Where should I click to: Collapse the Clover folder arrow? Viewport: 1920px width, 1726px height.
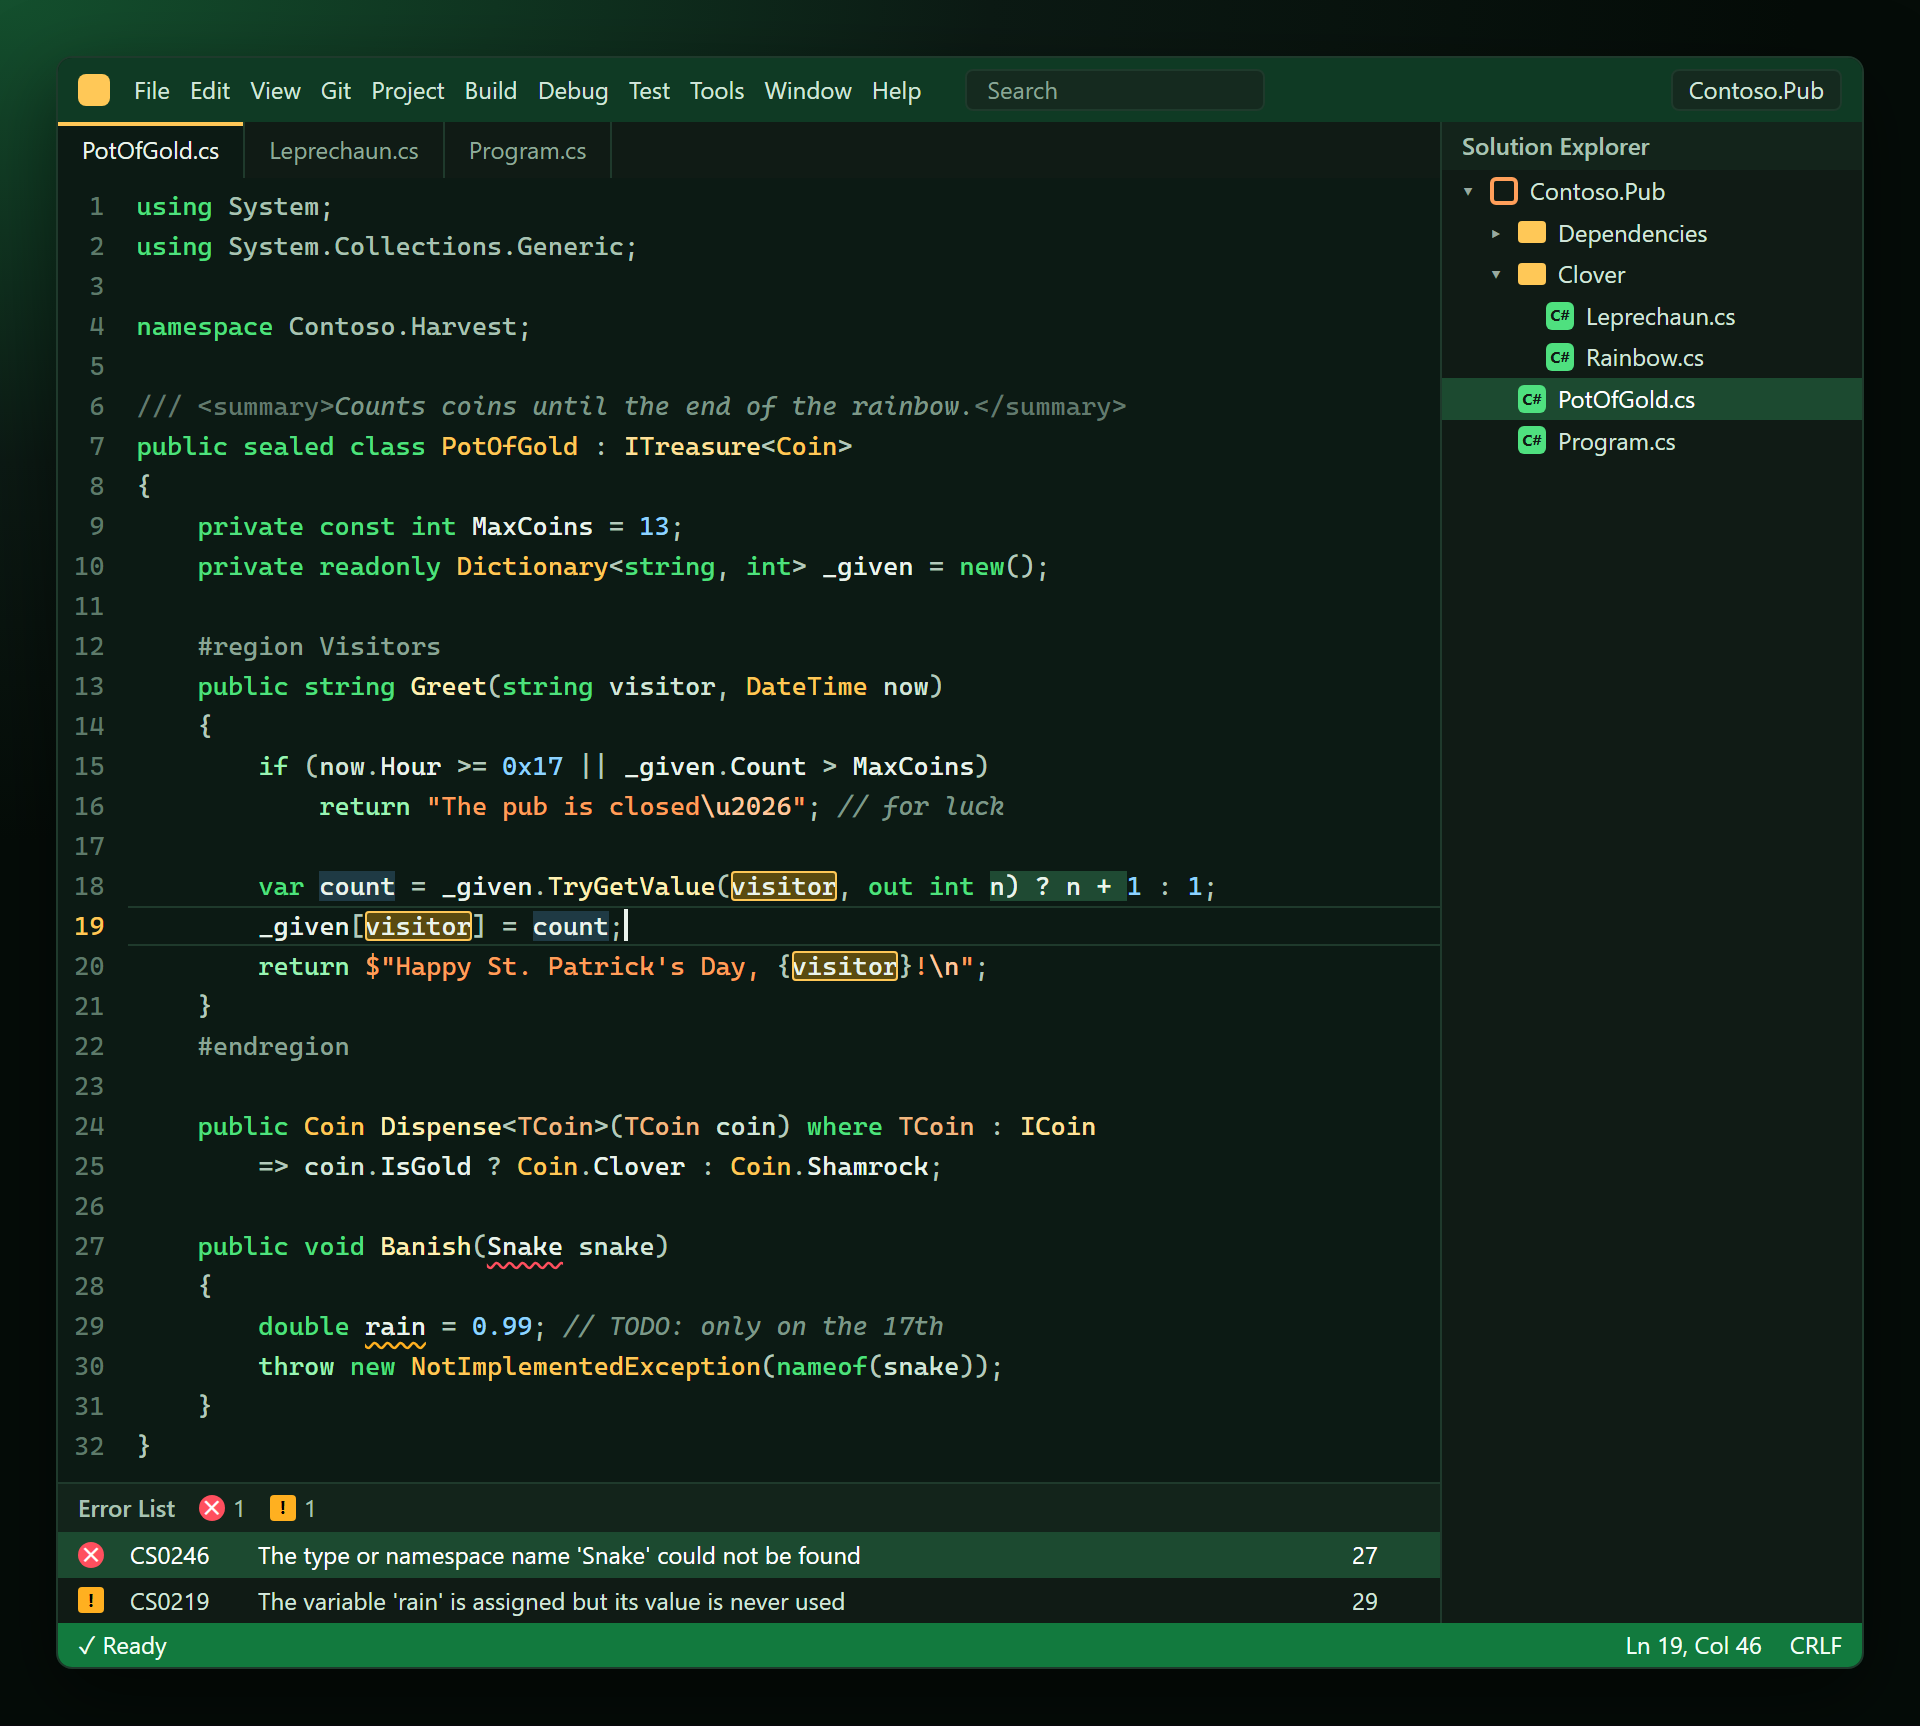[1496, 274]
